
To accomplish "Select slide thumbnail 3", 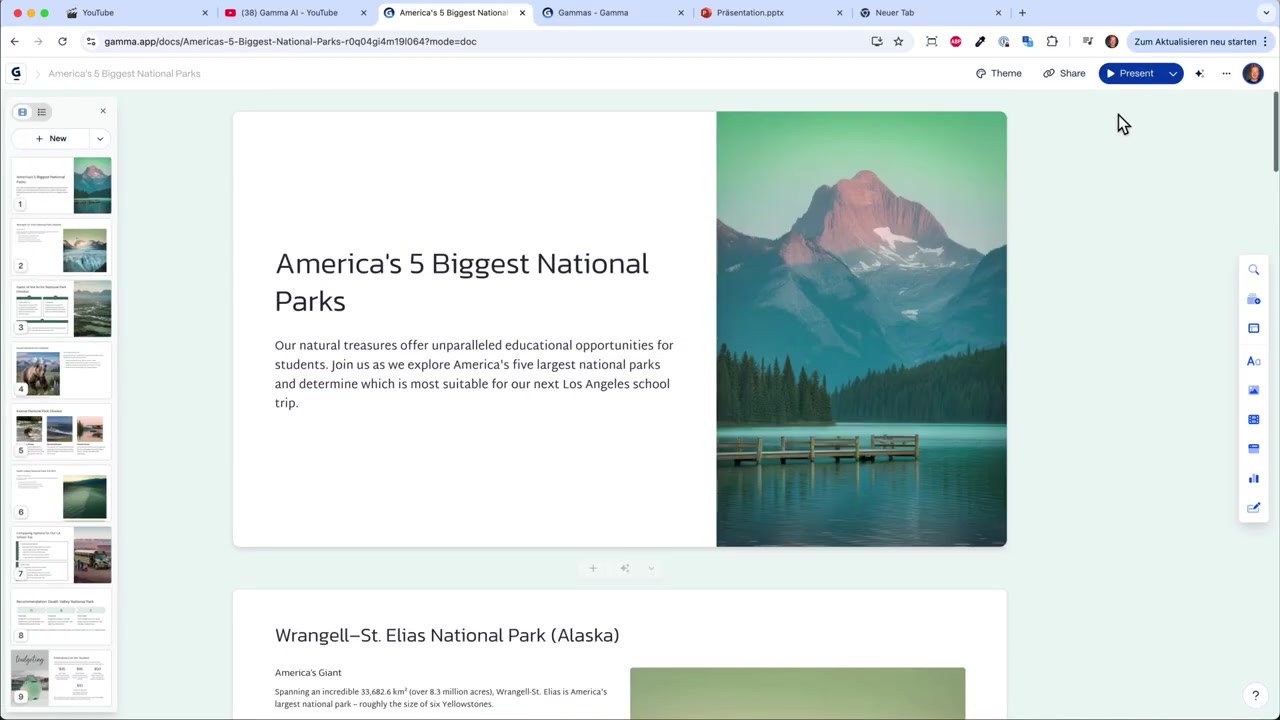I will click(x=63, y=308).
